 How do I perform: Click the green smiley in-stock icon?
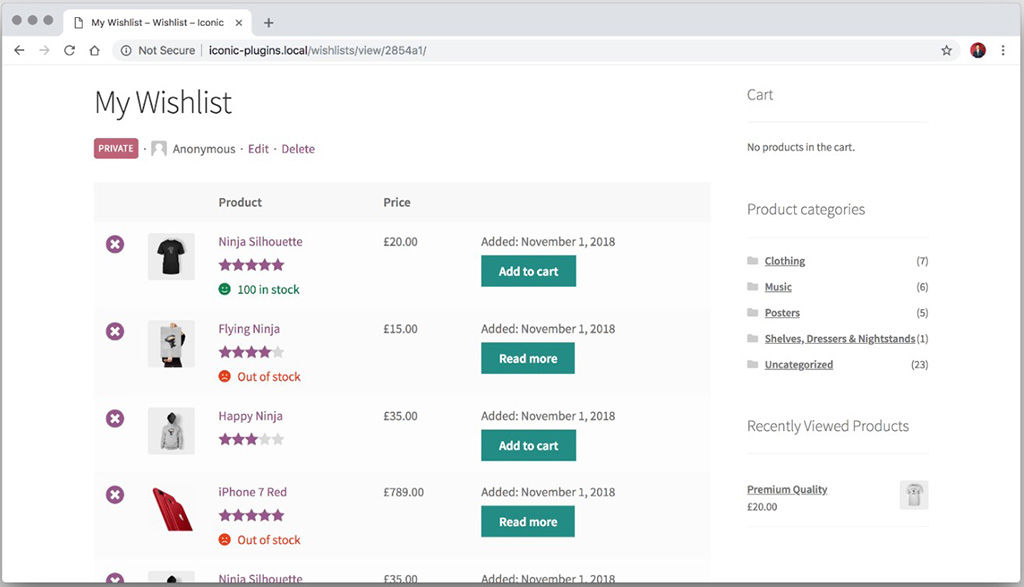[x=225, y=289]
